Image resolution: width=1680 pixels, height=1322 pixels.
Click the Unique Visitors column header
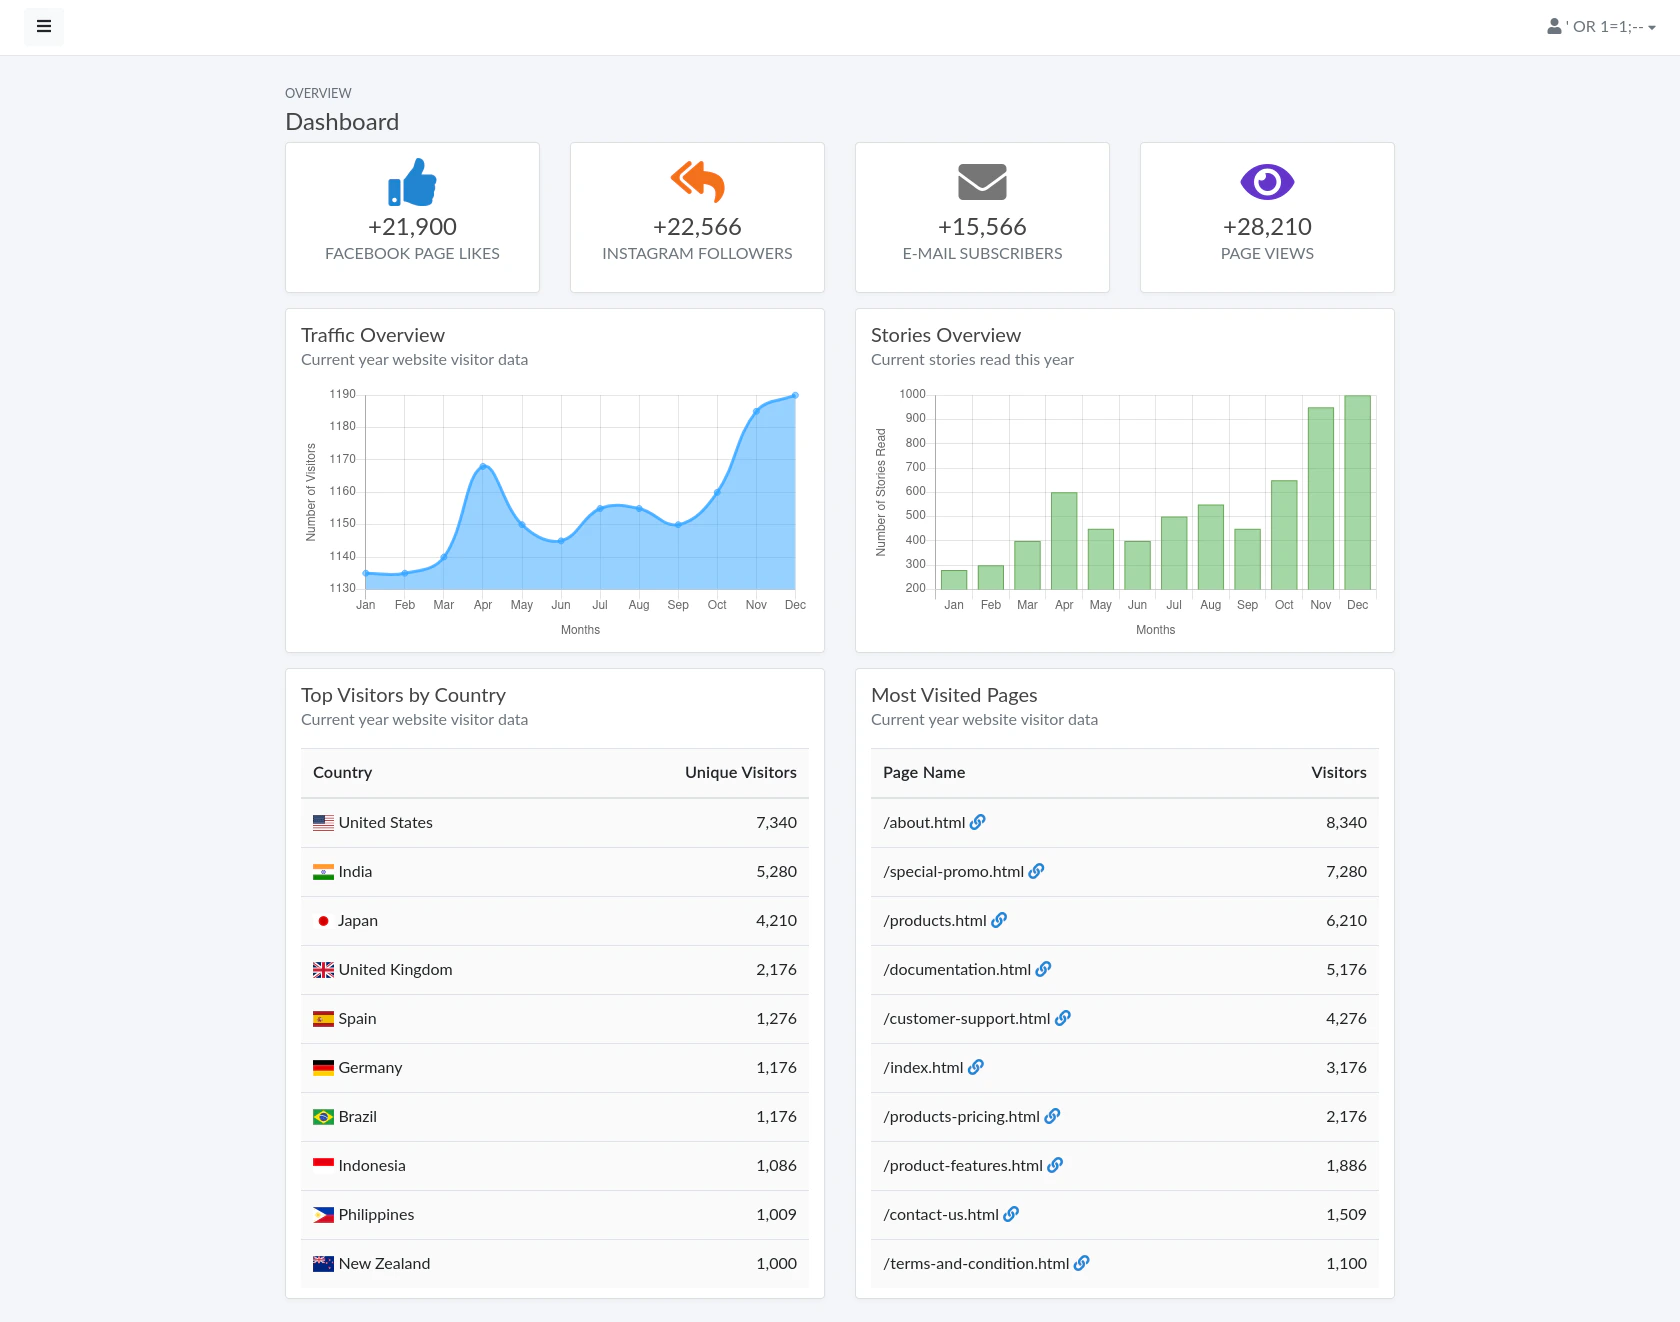pyautogui.click(x=741, y=773)
